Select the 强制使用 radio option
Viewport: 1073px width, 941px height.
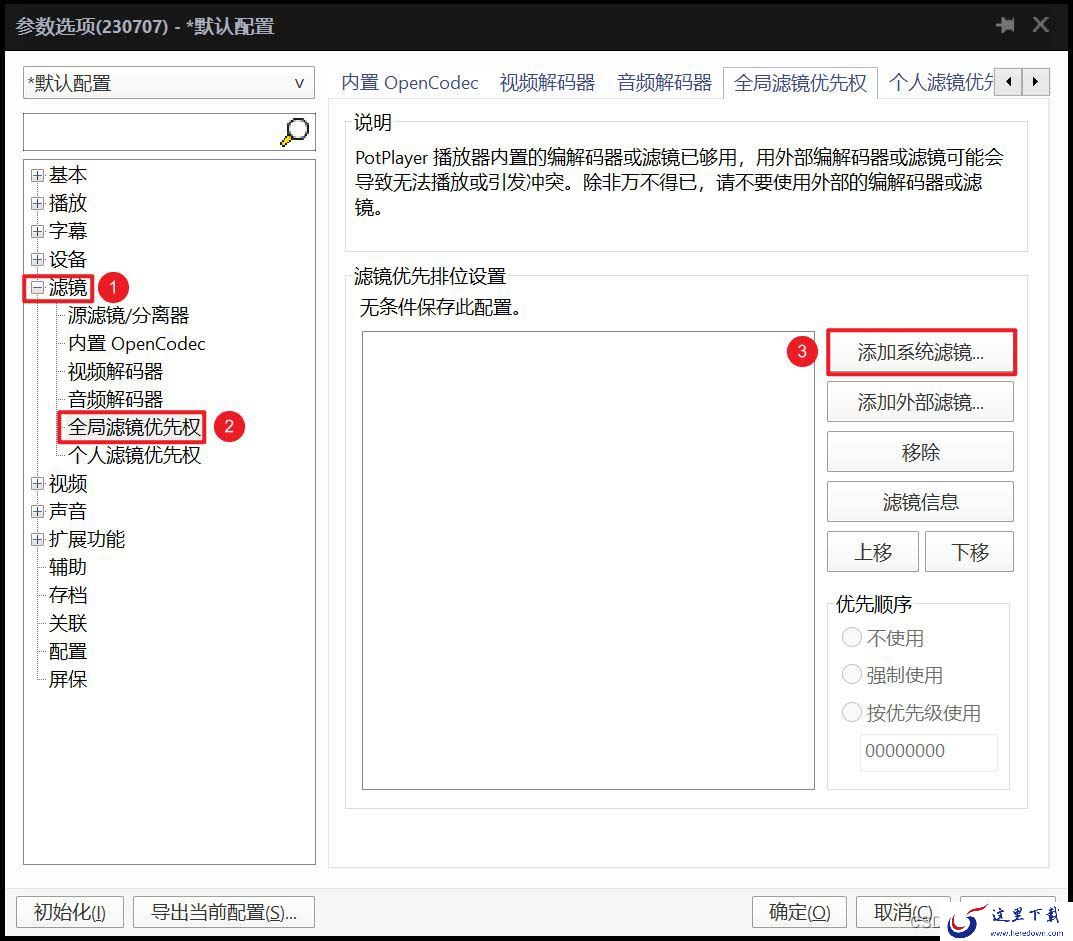[892, 675]
